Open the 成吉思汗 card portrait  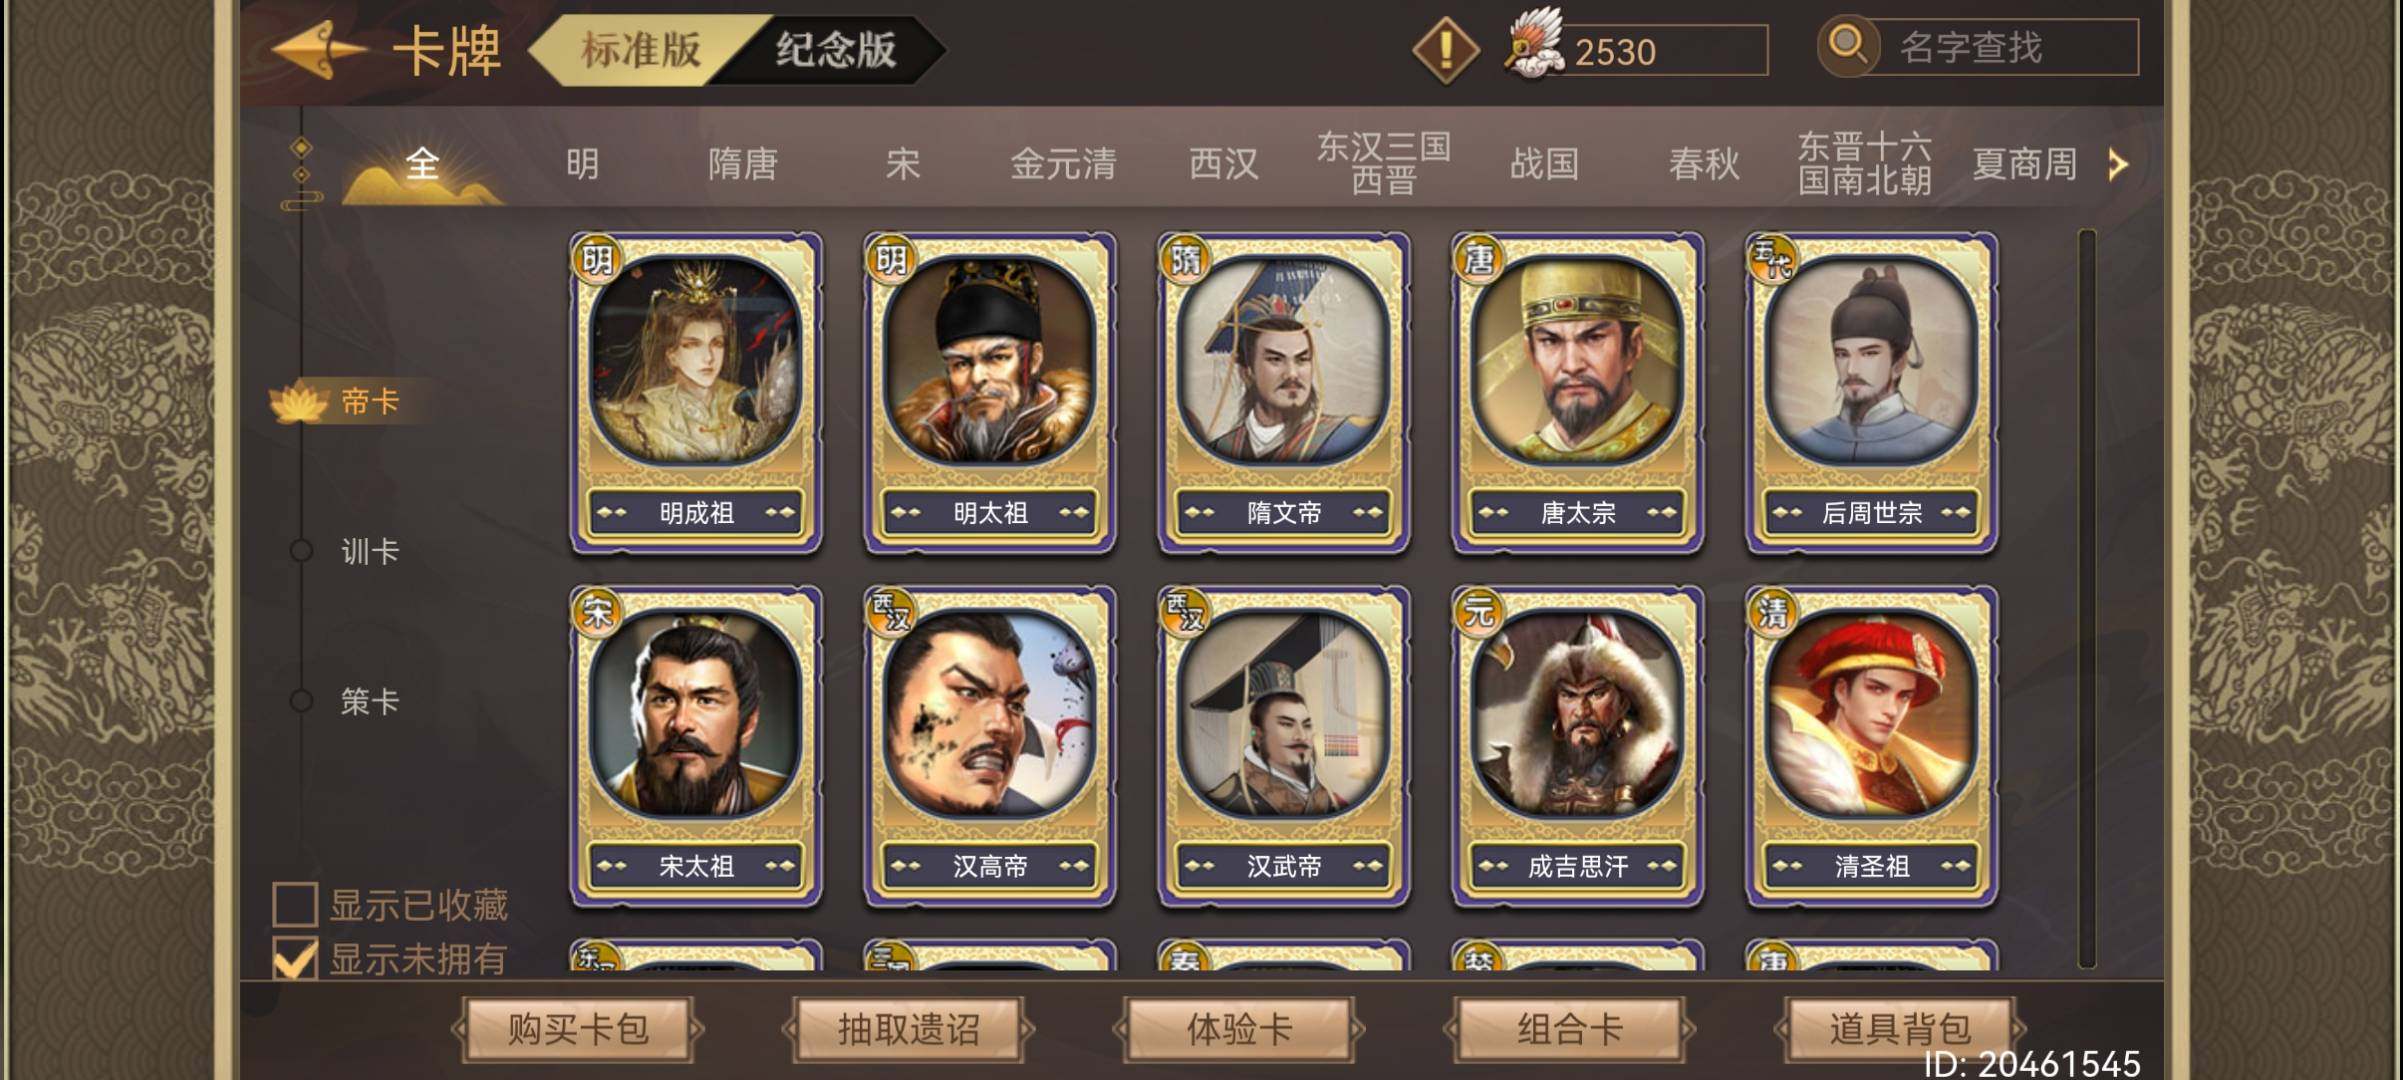[x=1577, y=715]
